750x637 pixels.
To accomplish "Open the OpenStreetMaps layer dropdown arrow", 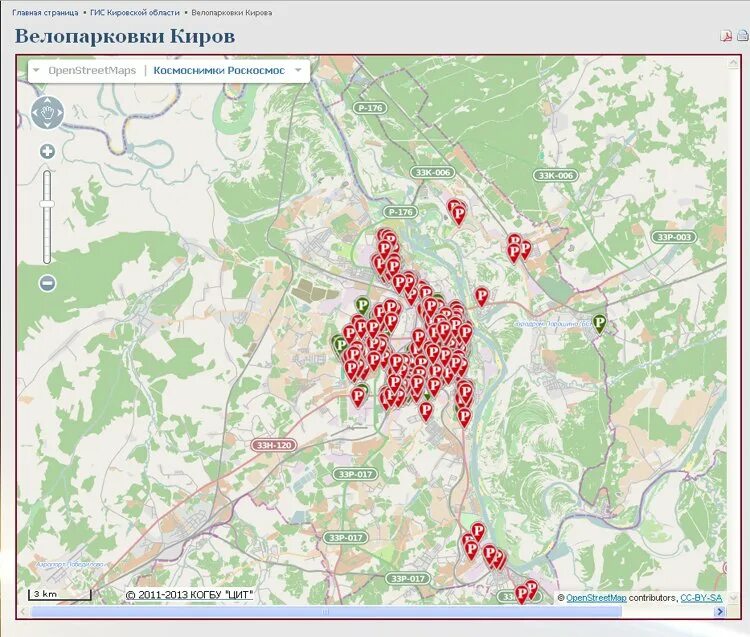I will coord(36,70).
